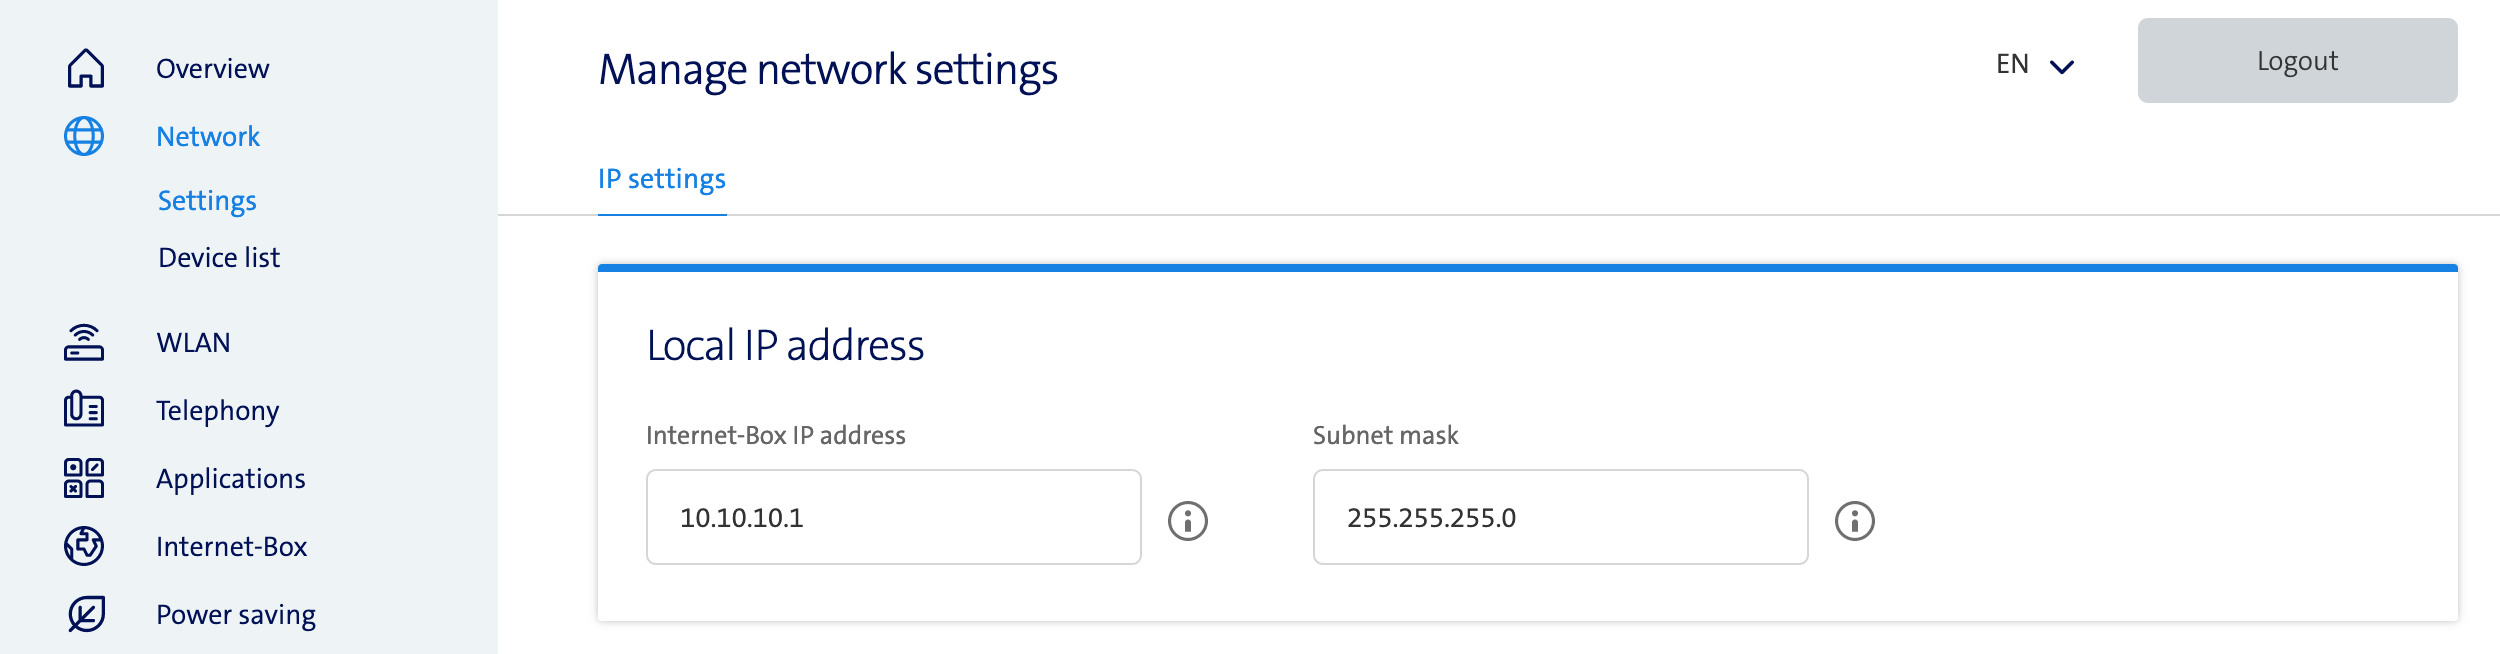The height and width of the screenshot is (654, 2500).
Task: Click the Internet-Box sidebar icon
Action: tap(84, 546)
